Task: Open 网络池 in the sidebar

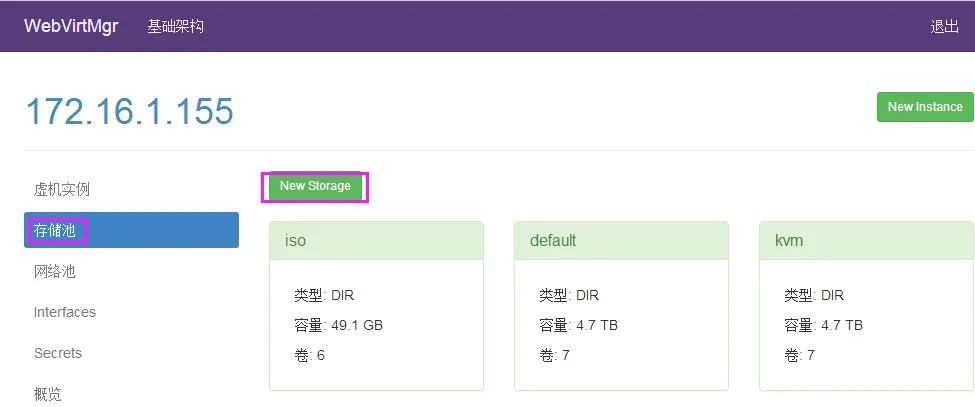Action: (55, 271)
